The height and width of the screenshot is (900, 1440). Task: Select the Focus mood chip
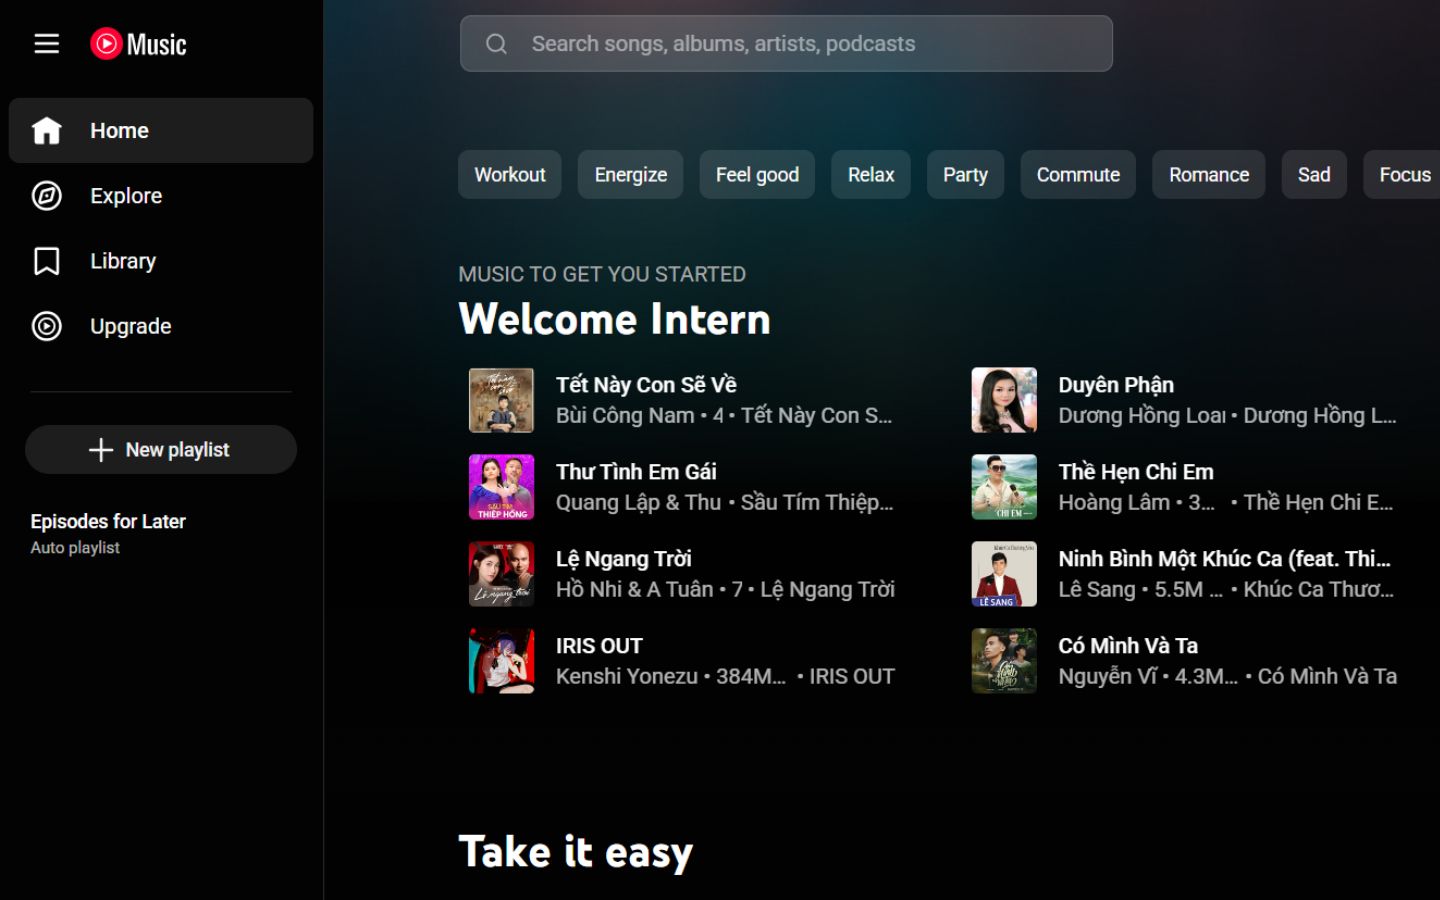[1404, 175]
